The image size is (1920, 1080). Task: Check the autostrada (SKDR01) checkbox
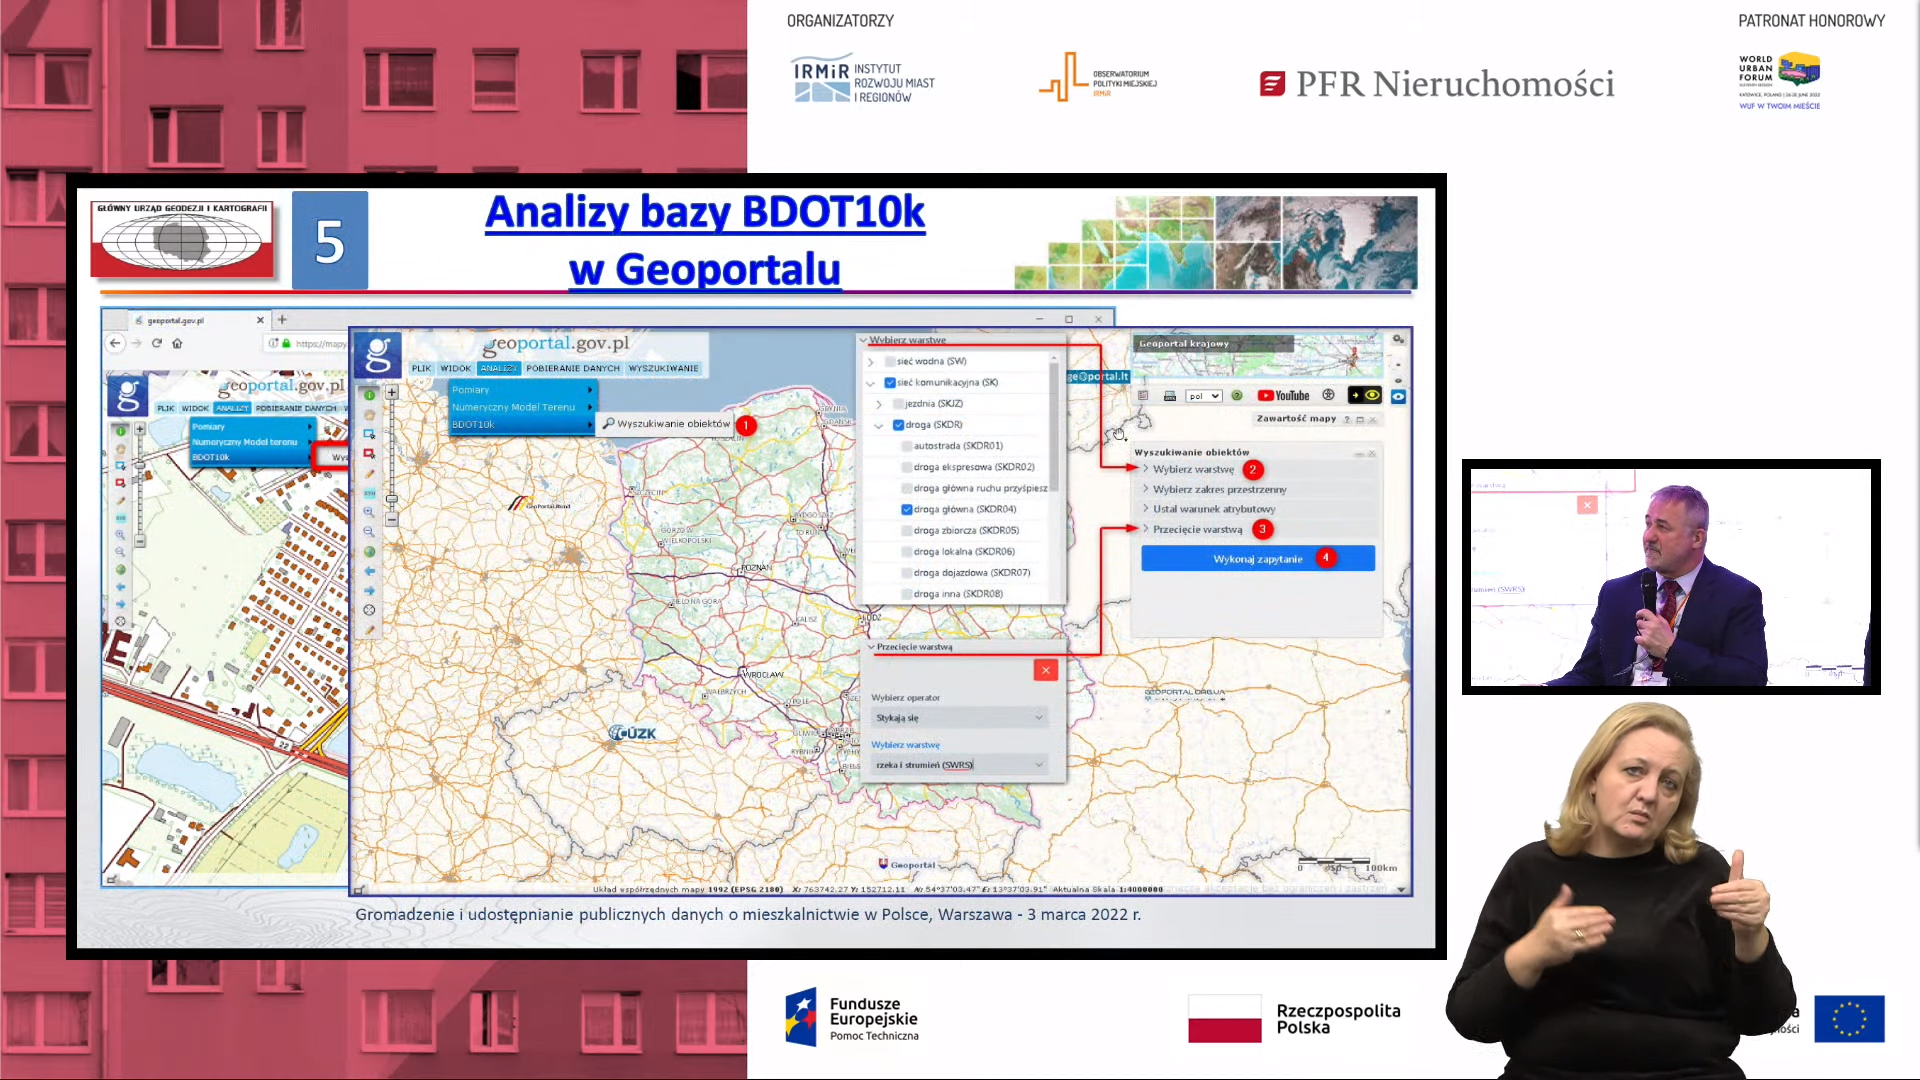(907, 446)
